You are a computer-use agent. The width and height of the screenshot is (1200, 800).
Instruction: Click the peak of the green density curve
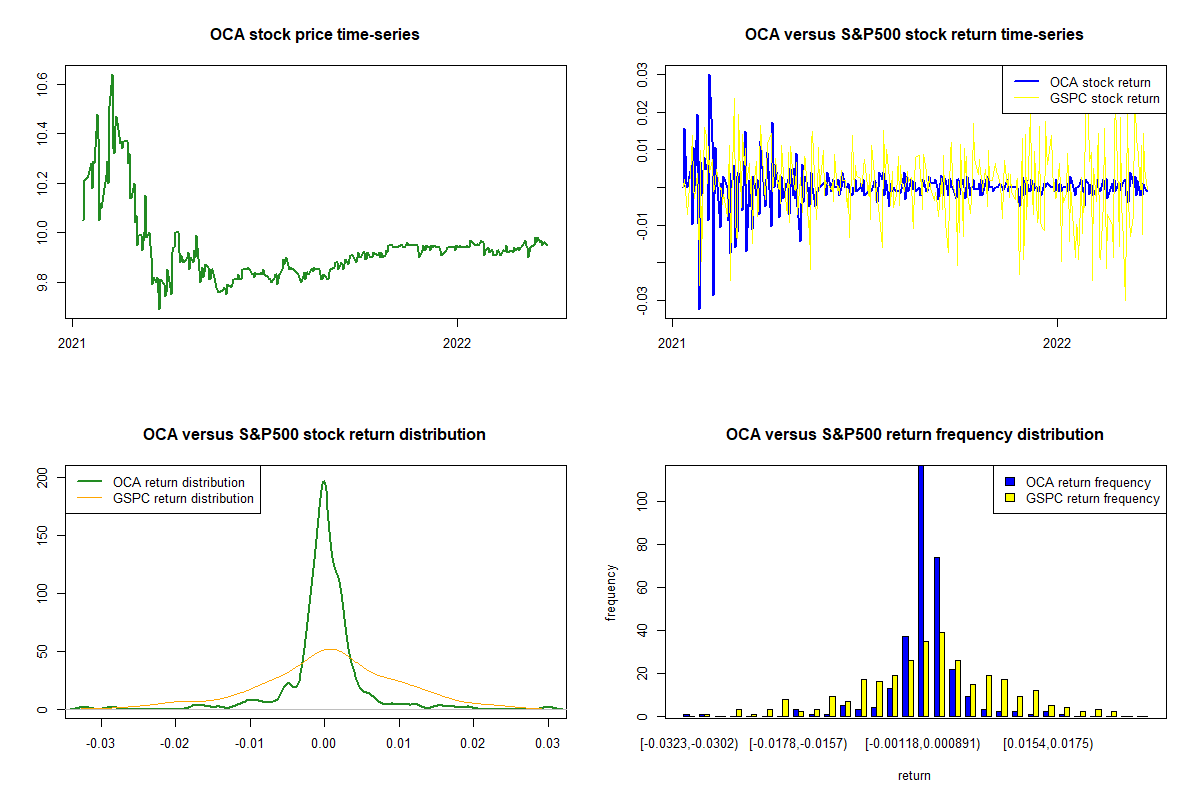click(x=323, y=482)
